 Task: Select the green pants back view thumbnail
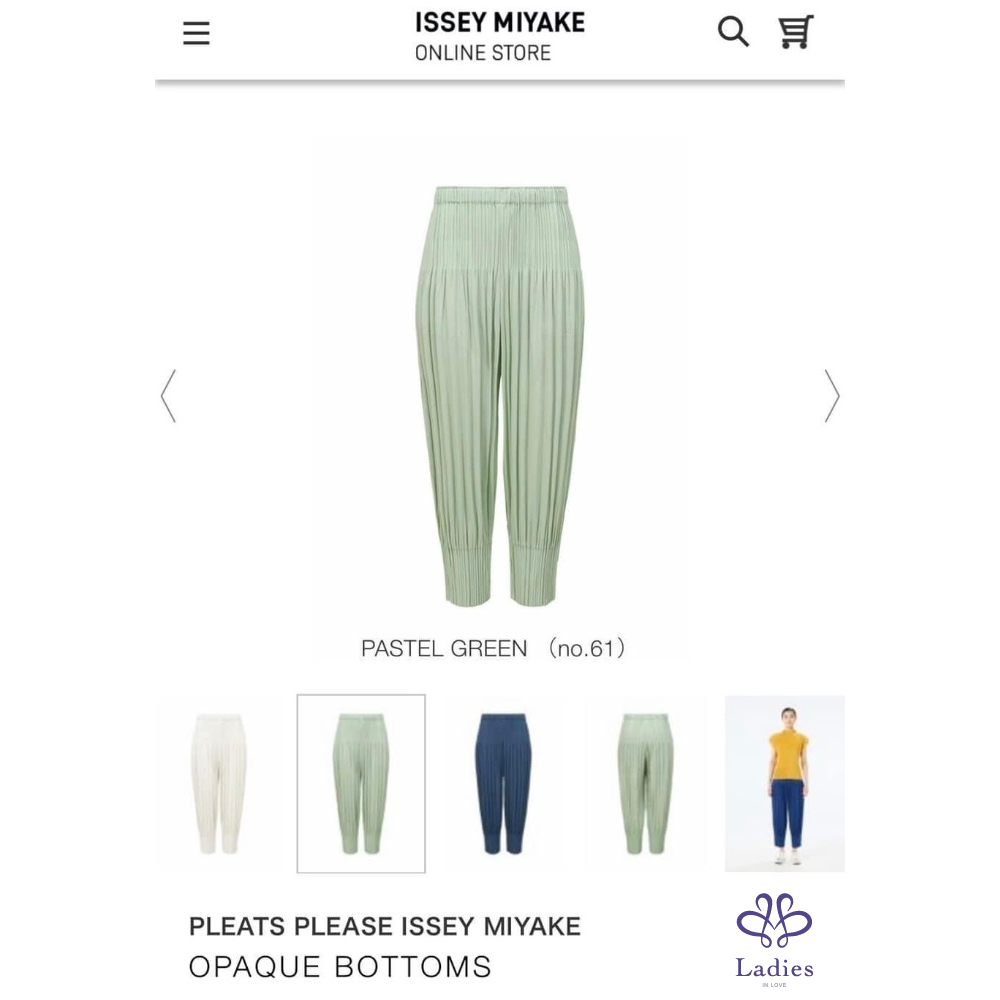(x=645, y=784)
